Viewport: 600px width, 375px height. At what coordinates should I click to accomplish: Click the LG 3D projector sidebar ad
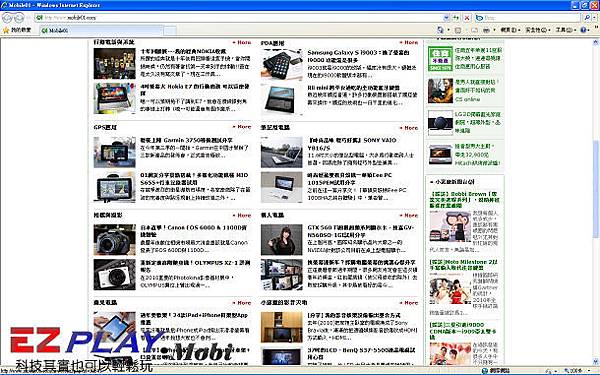[465, 122]
